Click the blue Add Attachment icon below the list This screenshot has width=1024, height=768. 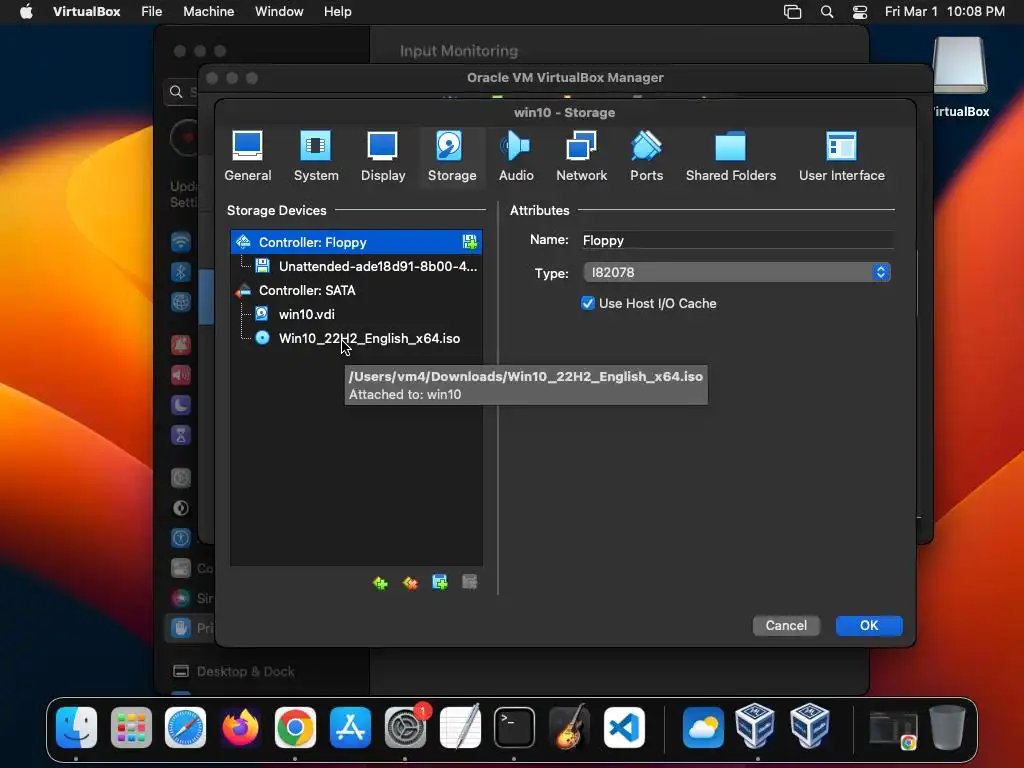[x=440, y=583]
